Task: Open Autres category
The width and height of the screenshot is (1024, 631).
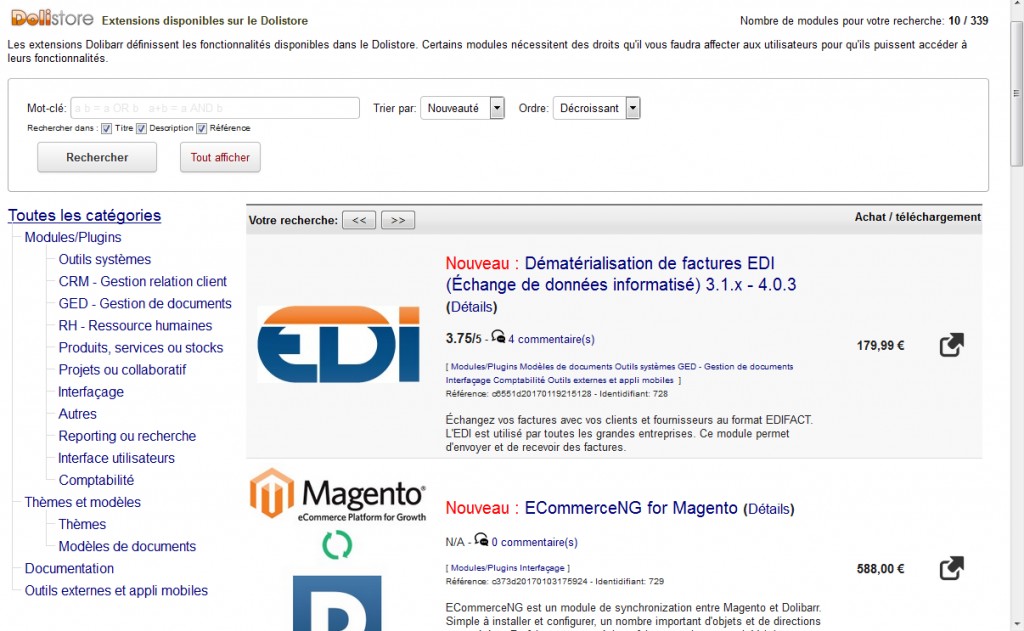Action: pyautogui.click(x=77, y=414)
